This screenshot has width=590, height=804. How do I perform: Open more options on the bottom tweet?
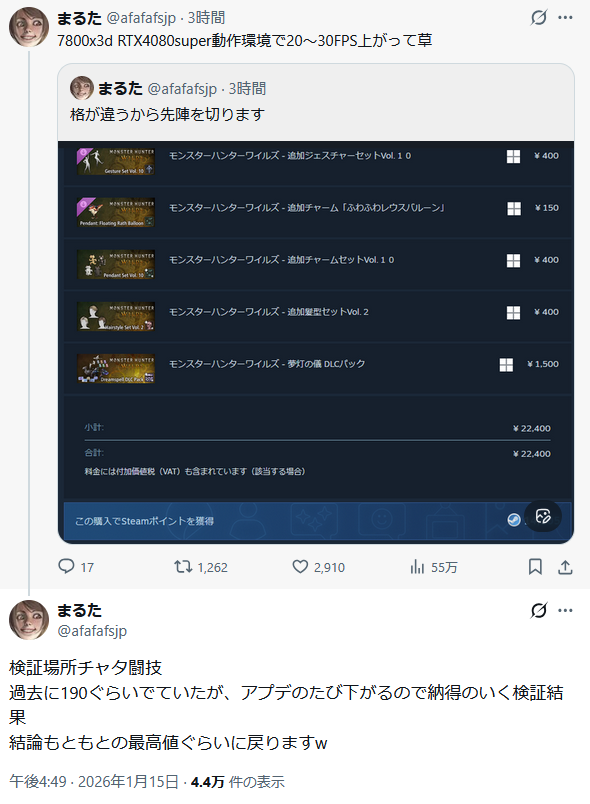[565, 610]
